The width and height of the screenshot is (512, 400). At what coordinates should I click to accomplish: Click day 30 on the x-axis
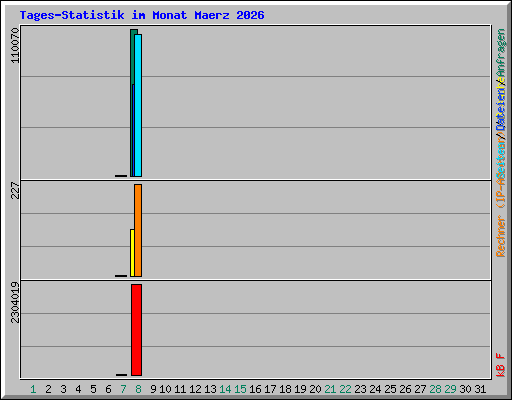(x=465, y=389)
